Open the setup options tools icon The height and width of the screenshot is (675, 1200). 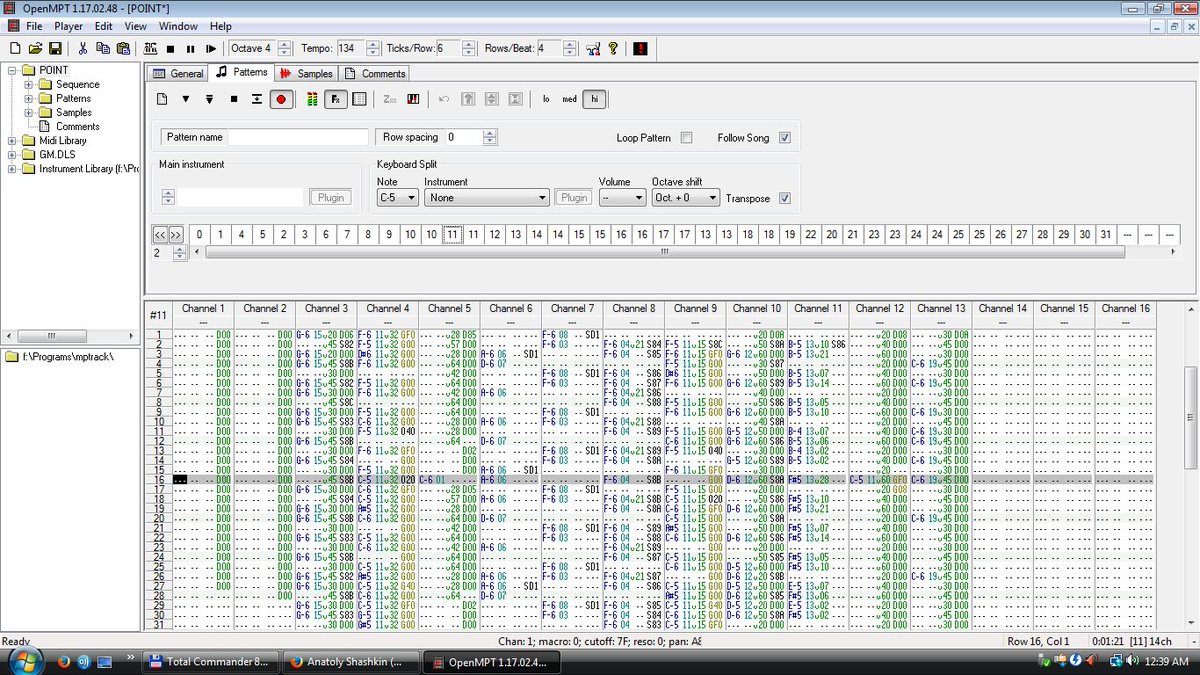[593, 48]
